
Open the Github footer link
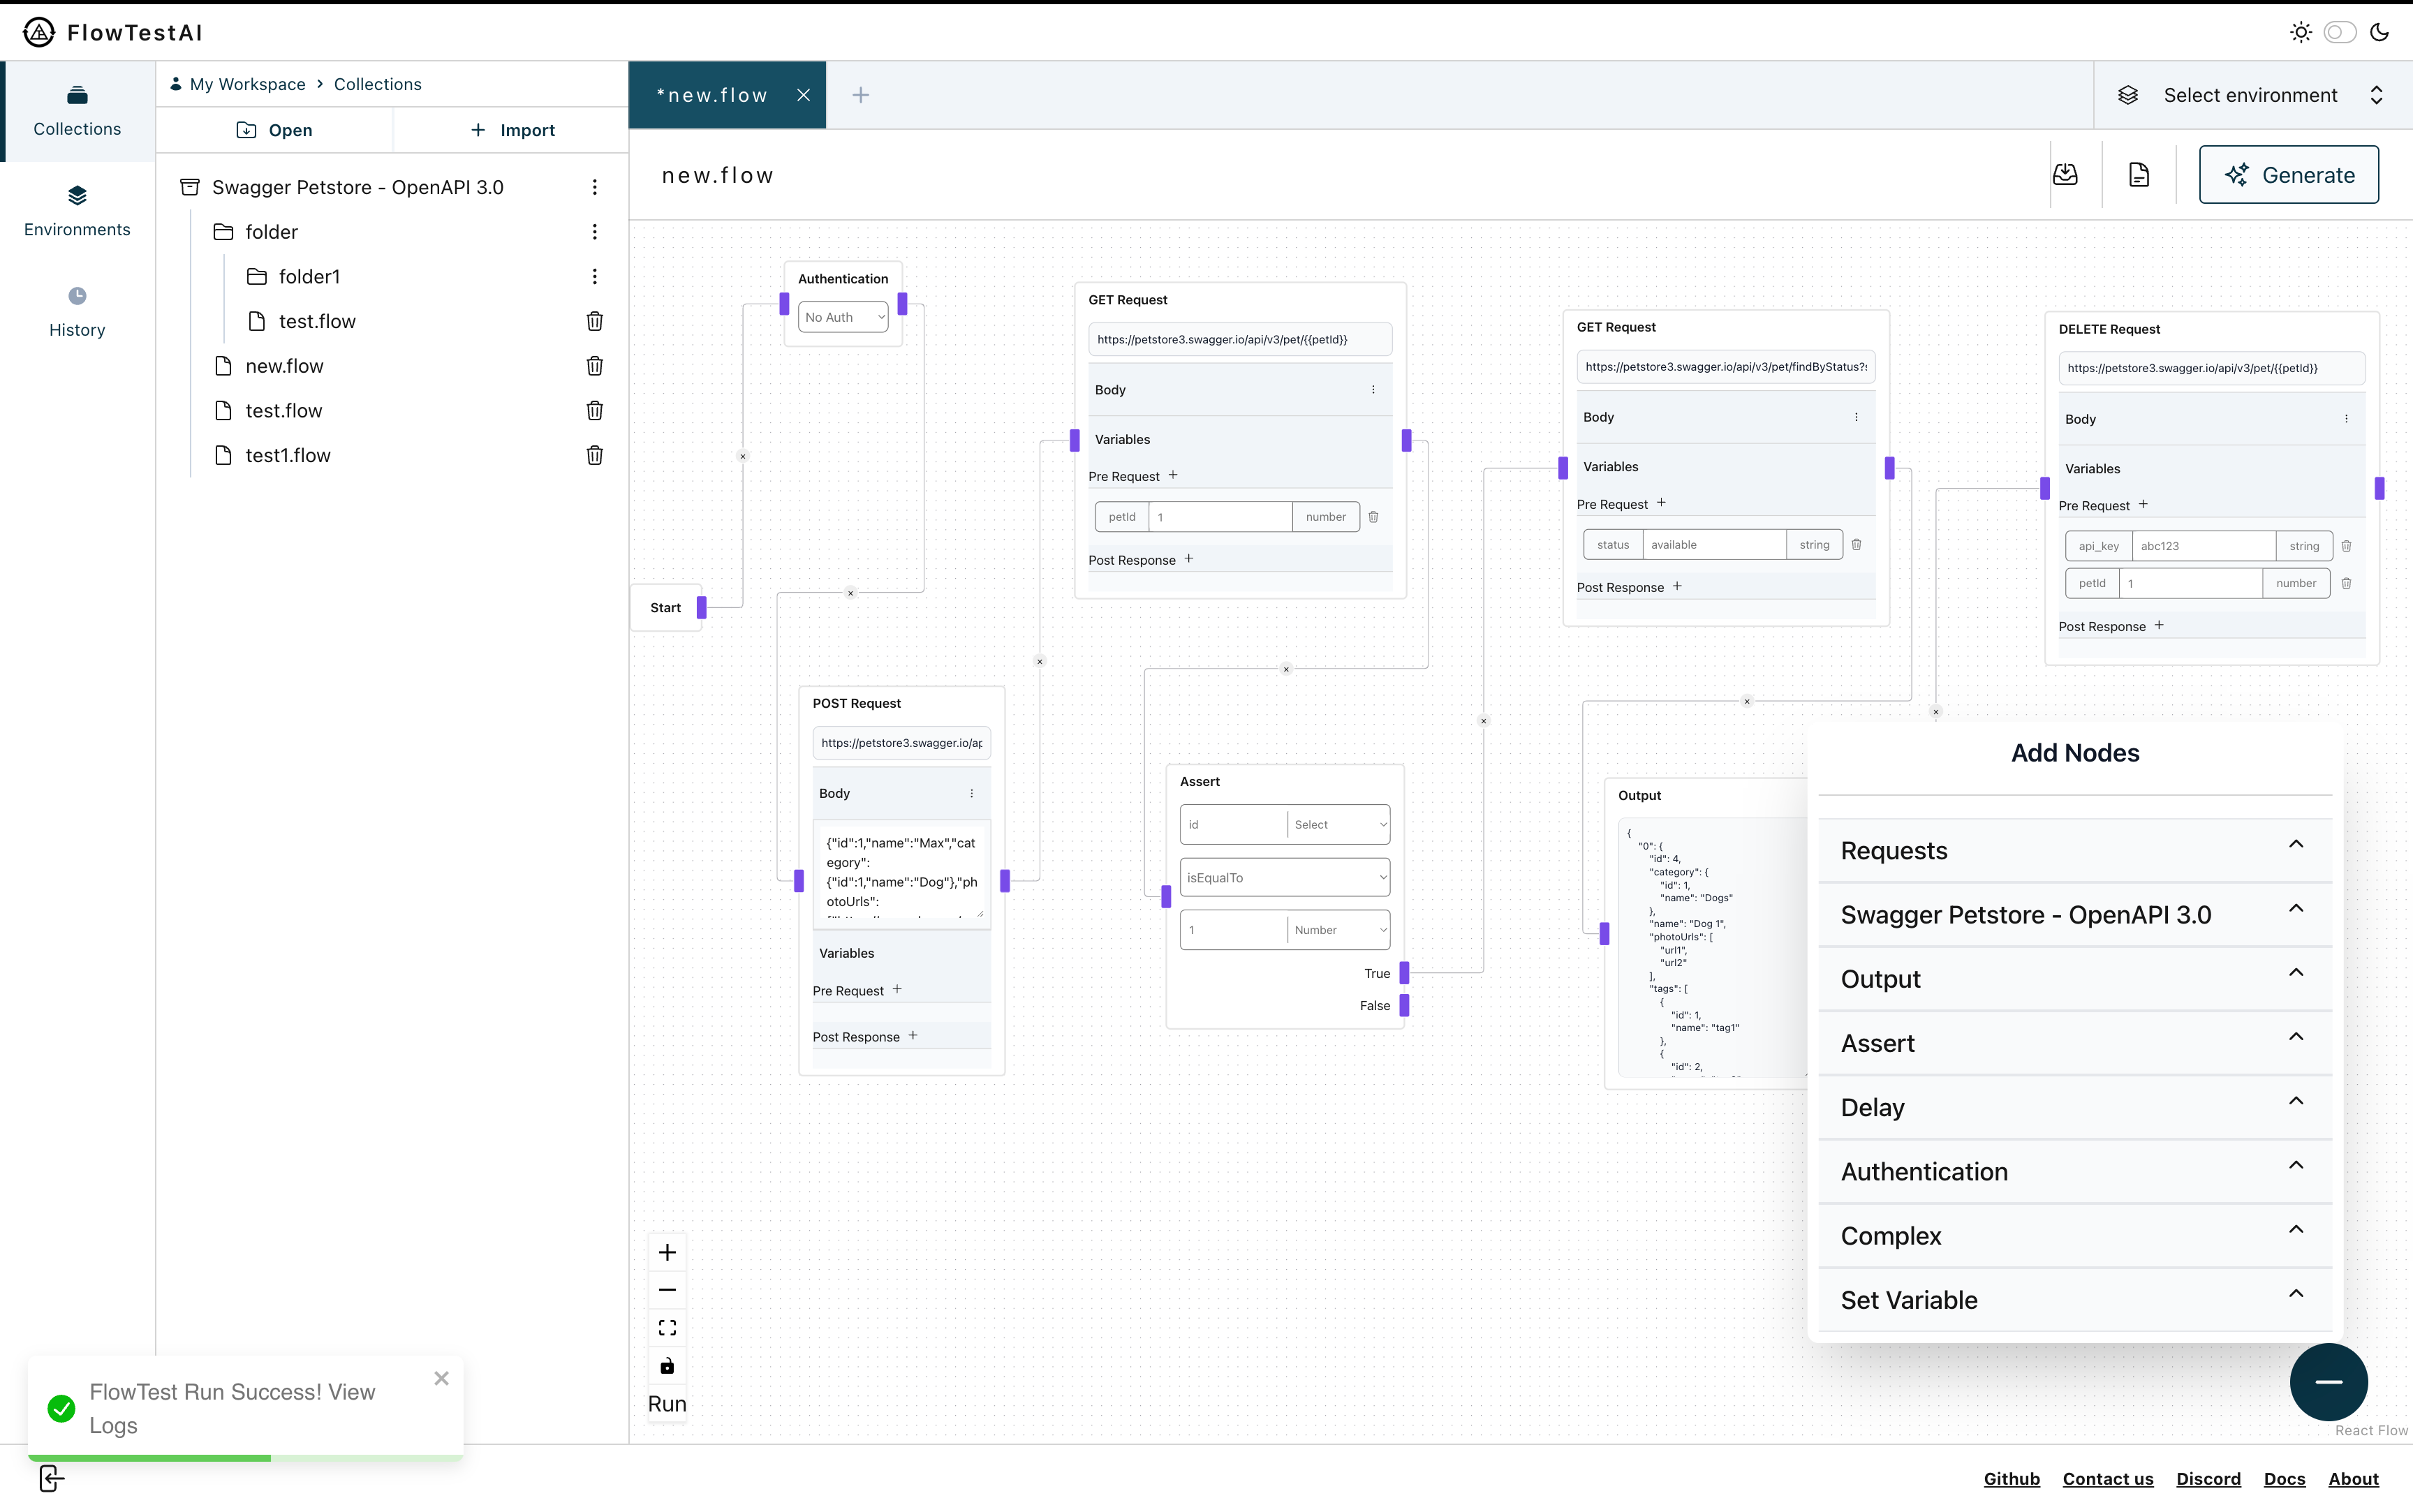2011,1479
